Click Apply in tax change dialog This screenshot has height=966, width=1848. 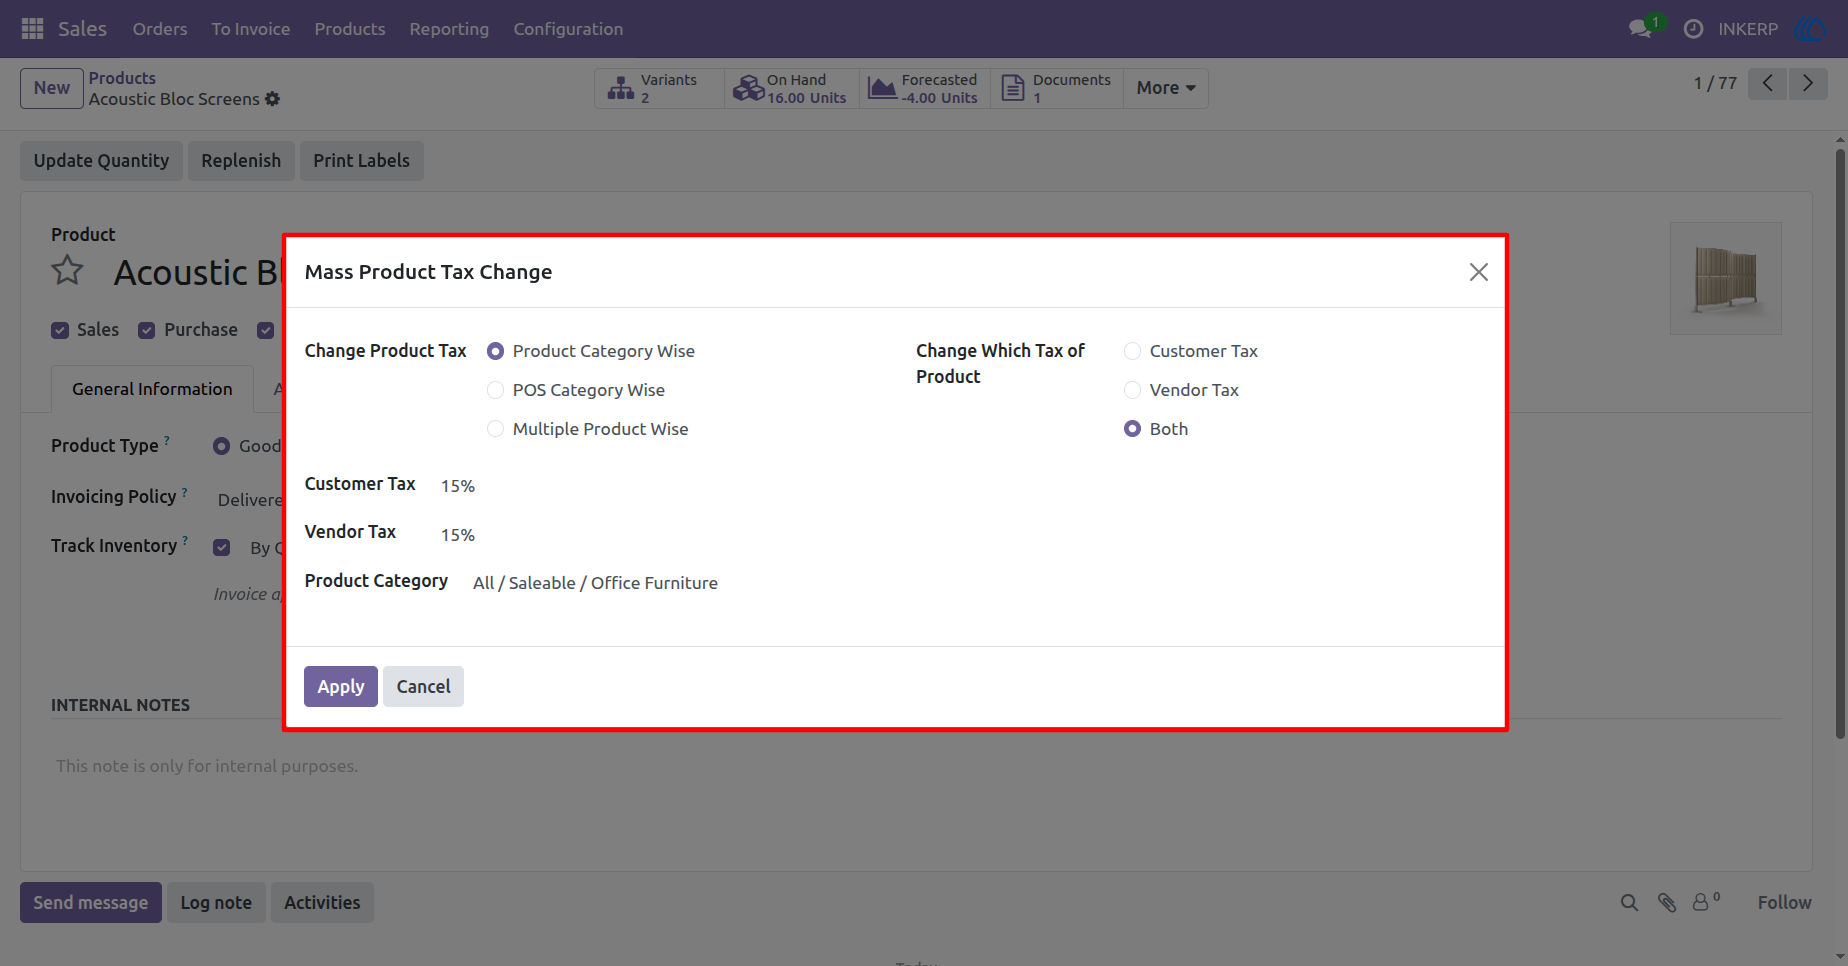[x=341, y=687]
